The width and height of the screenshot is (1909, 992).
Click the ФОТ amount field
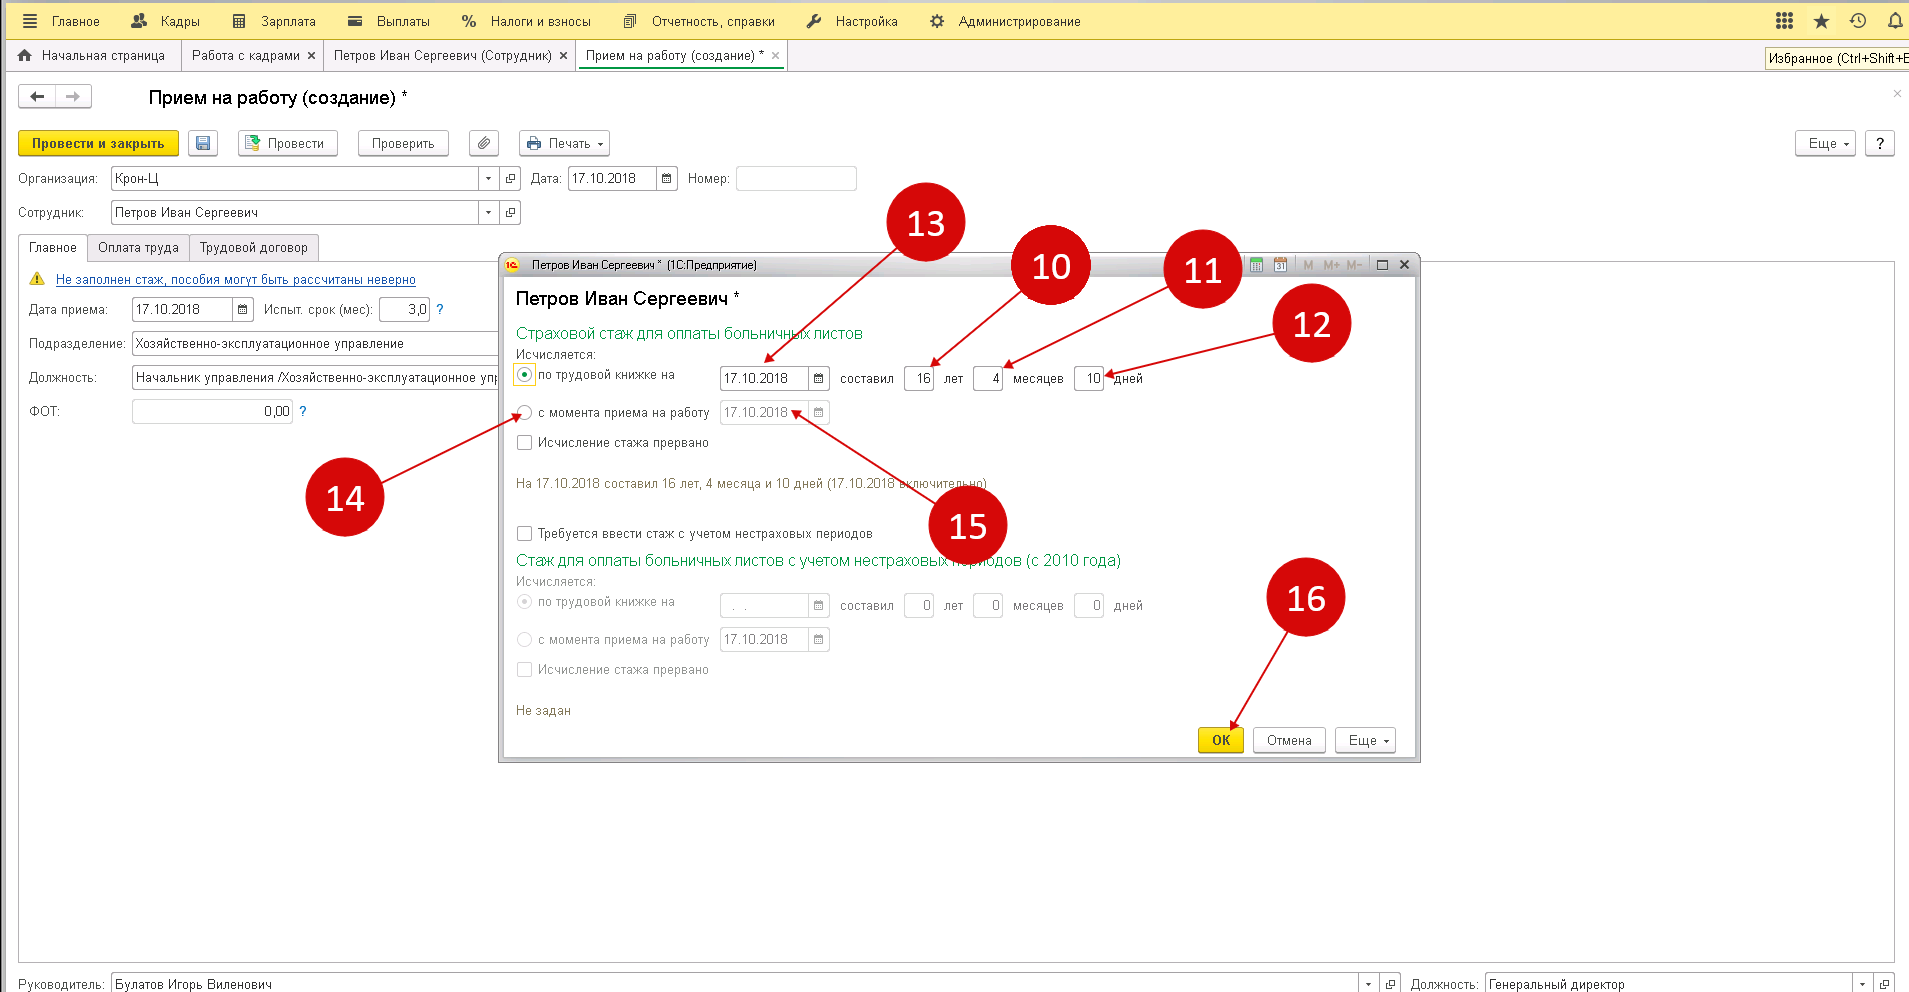tap(212, 411)
